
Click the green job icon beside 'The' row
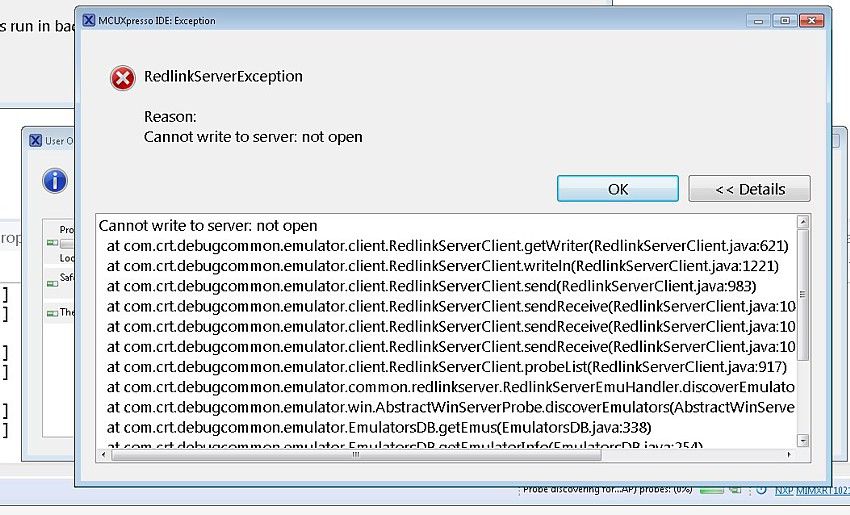(52, 313)
